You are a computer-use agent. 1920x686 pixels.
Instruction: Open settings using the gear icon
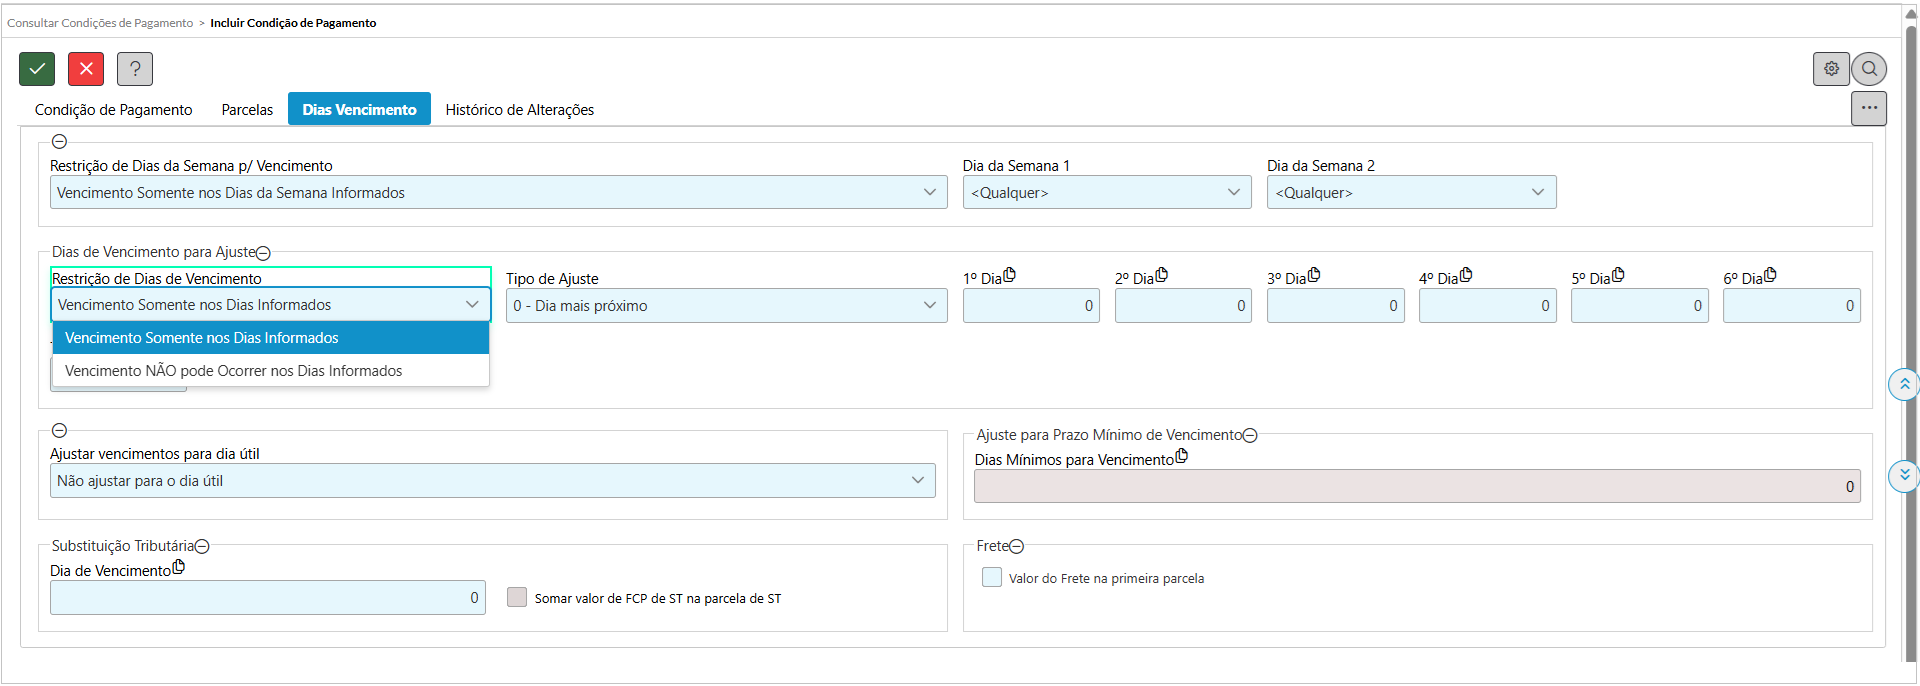tap(1831, 69)
